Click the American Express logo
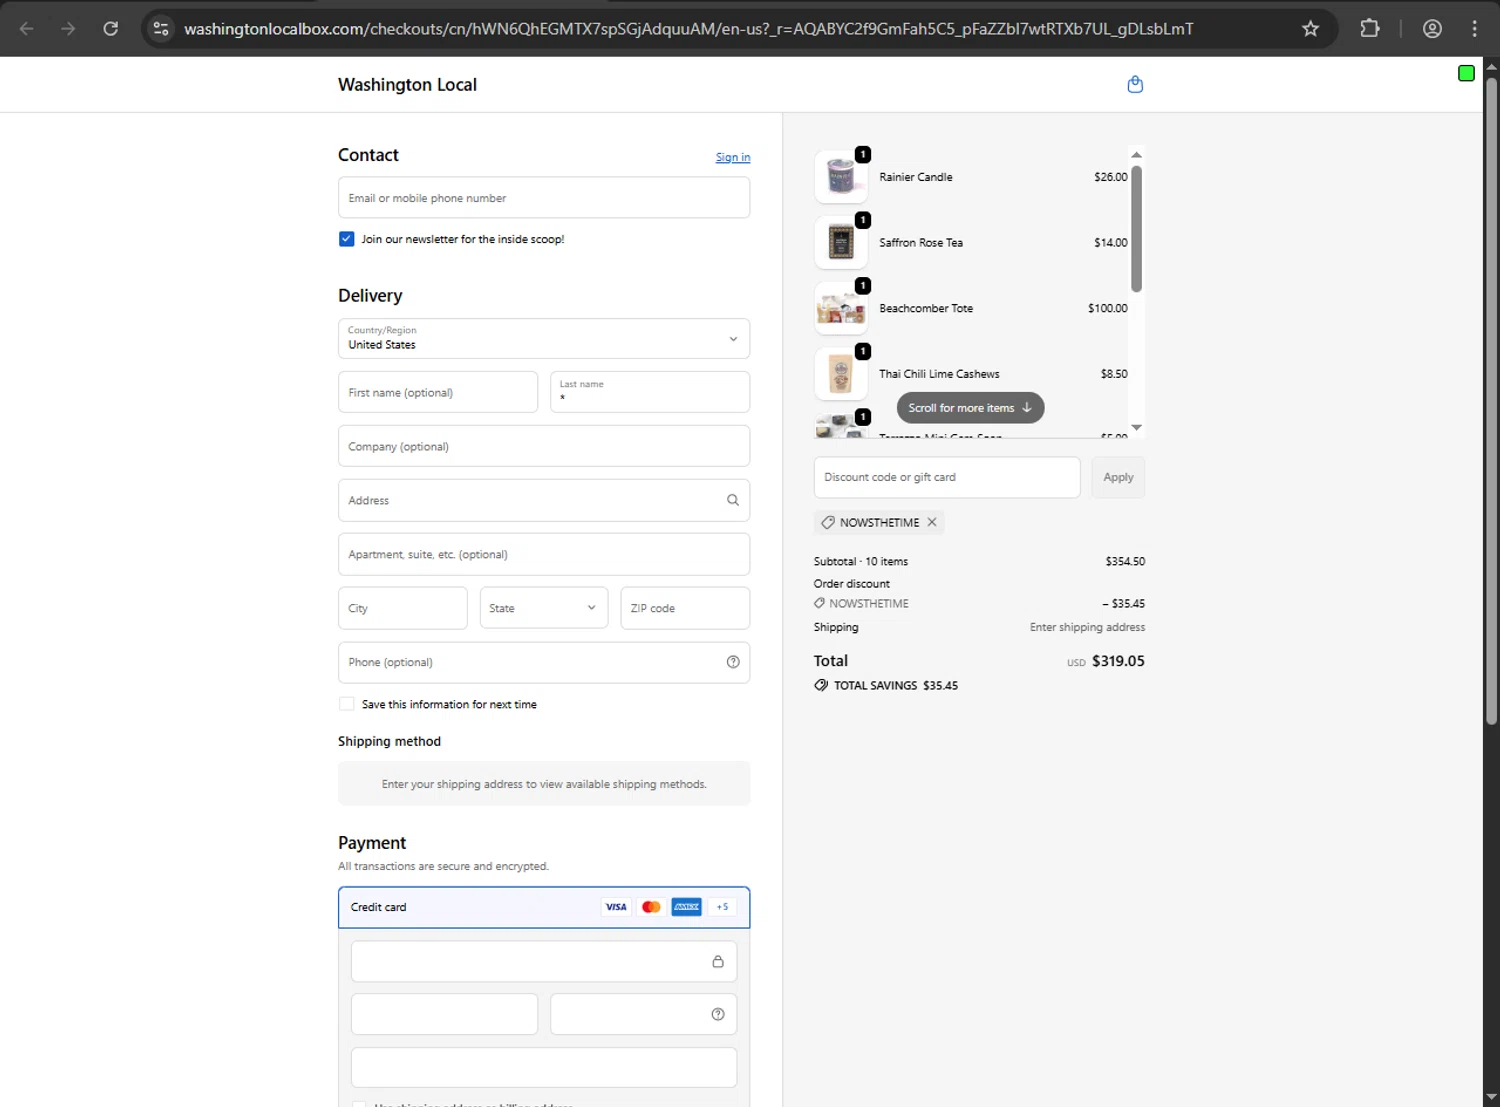The height and width of the screenshot is (1107, 1500). (x=686, y=907)
